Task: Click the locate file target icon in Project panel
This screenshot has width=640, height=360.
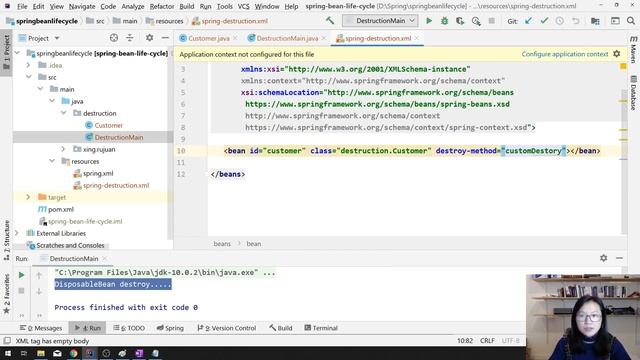Action: [114, 38]
